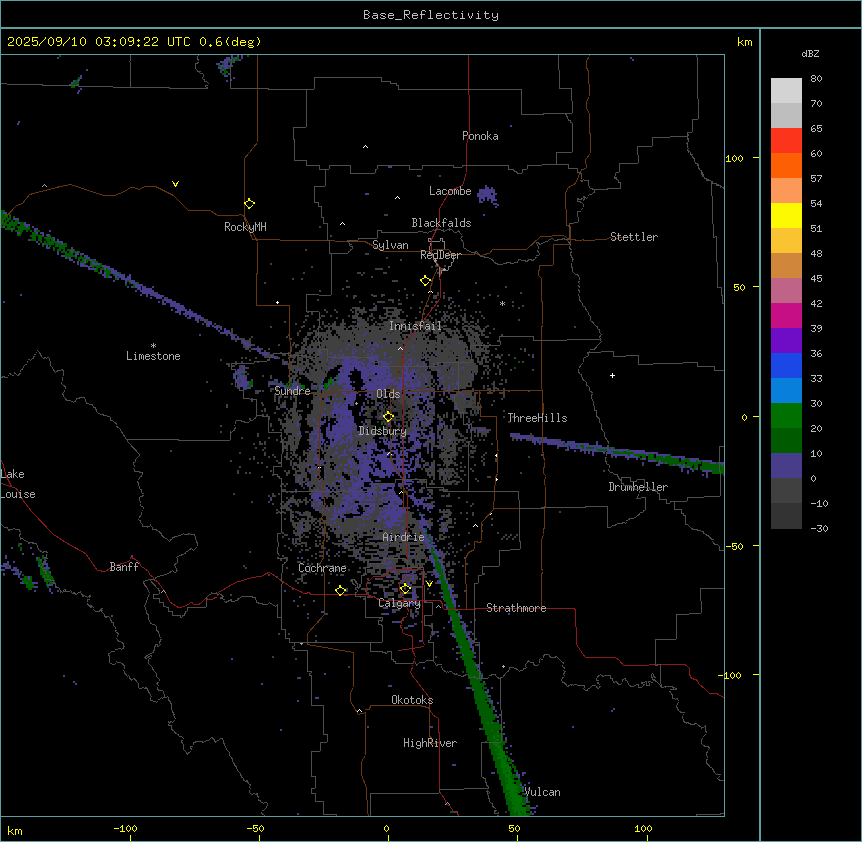The width and height of the screenshot is (862, 842).
Task: Click the radar streak east of ThreeHills
Action: click(x=617, y=452)
